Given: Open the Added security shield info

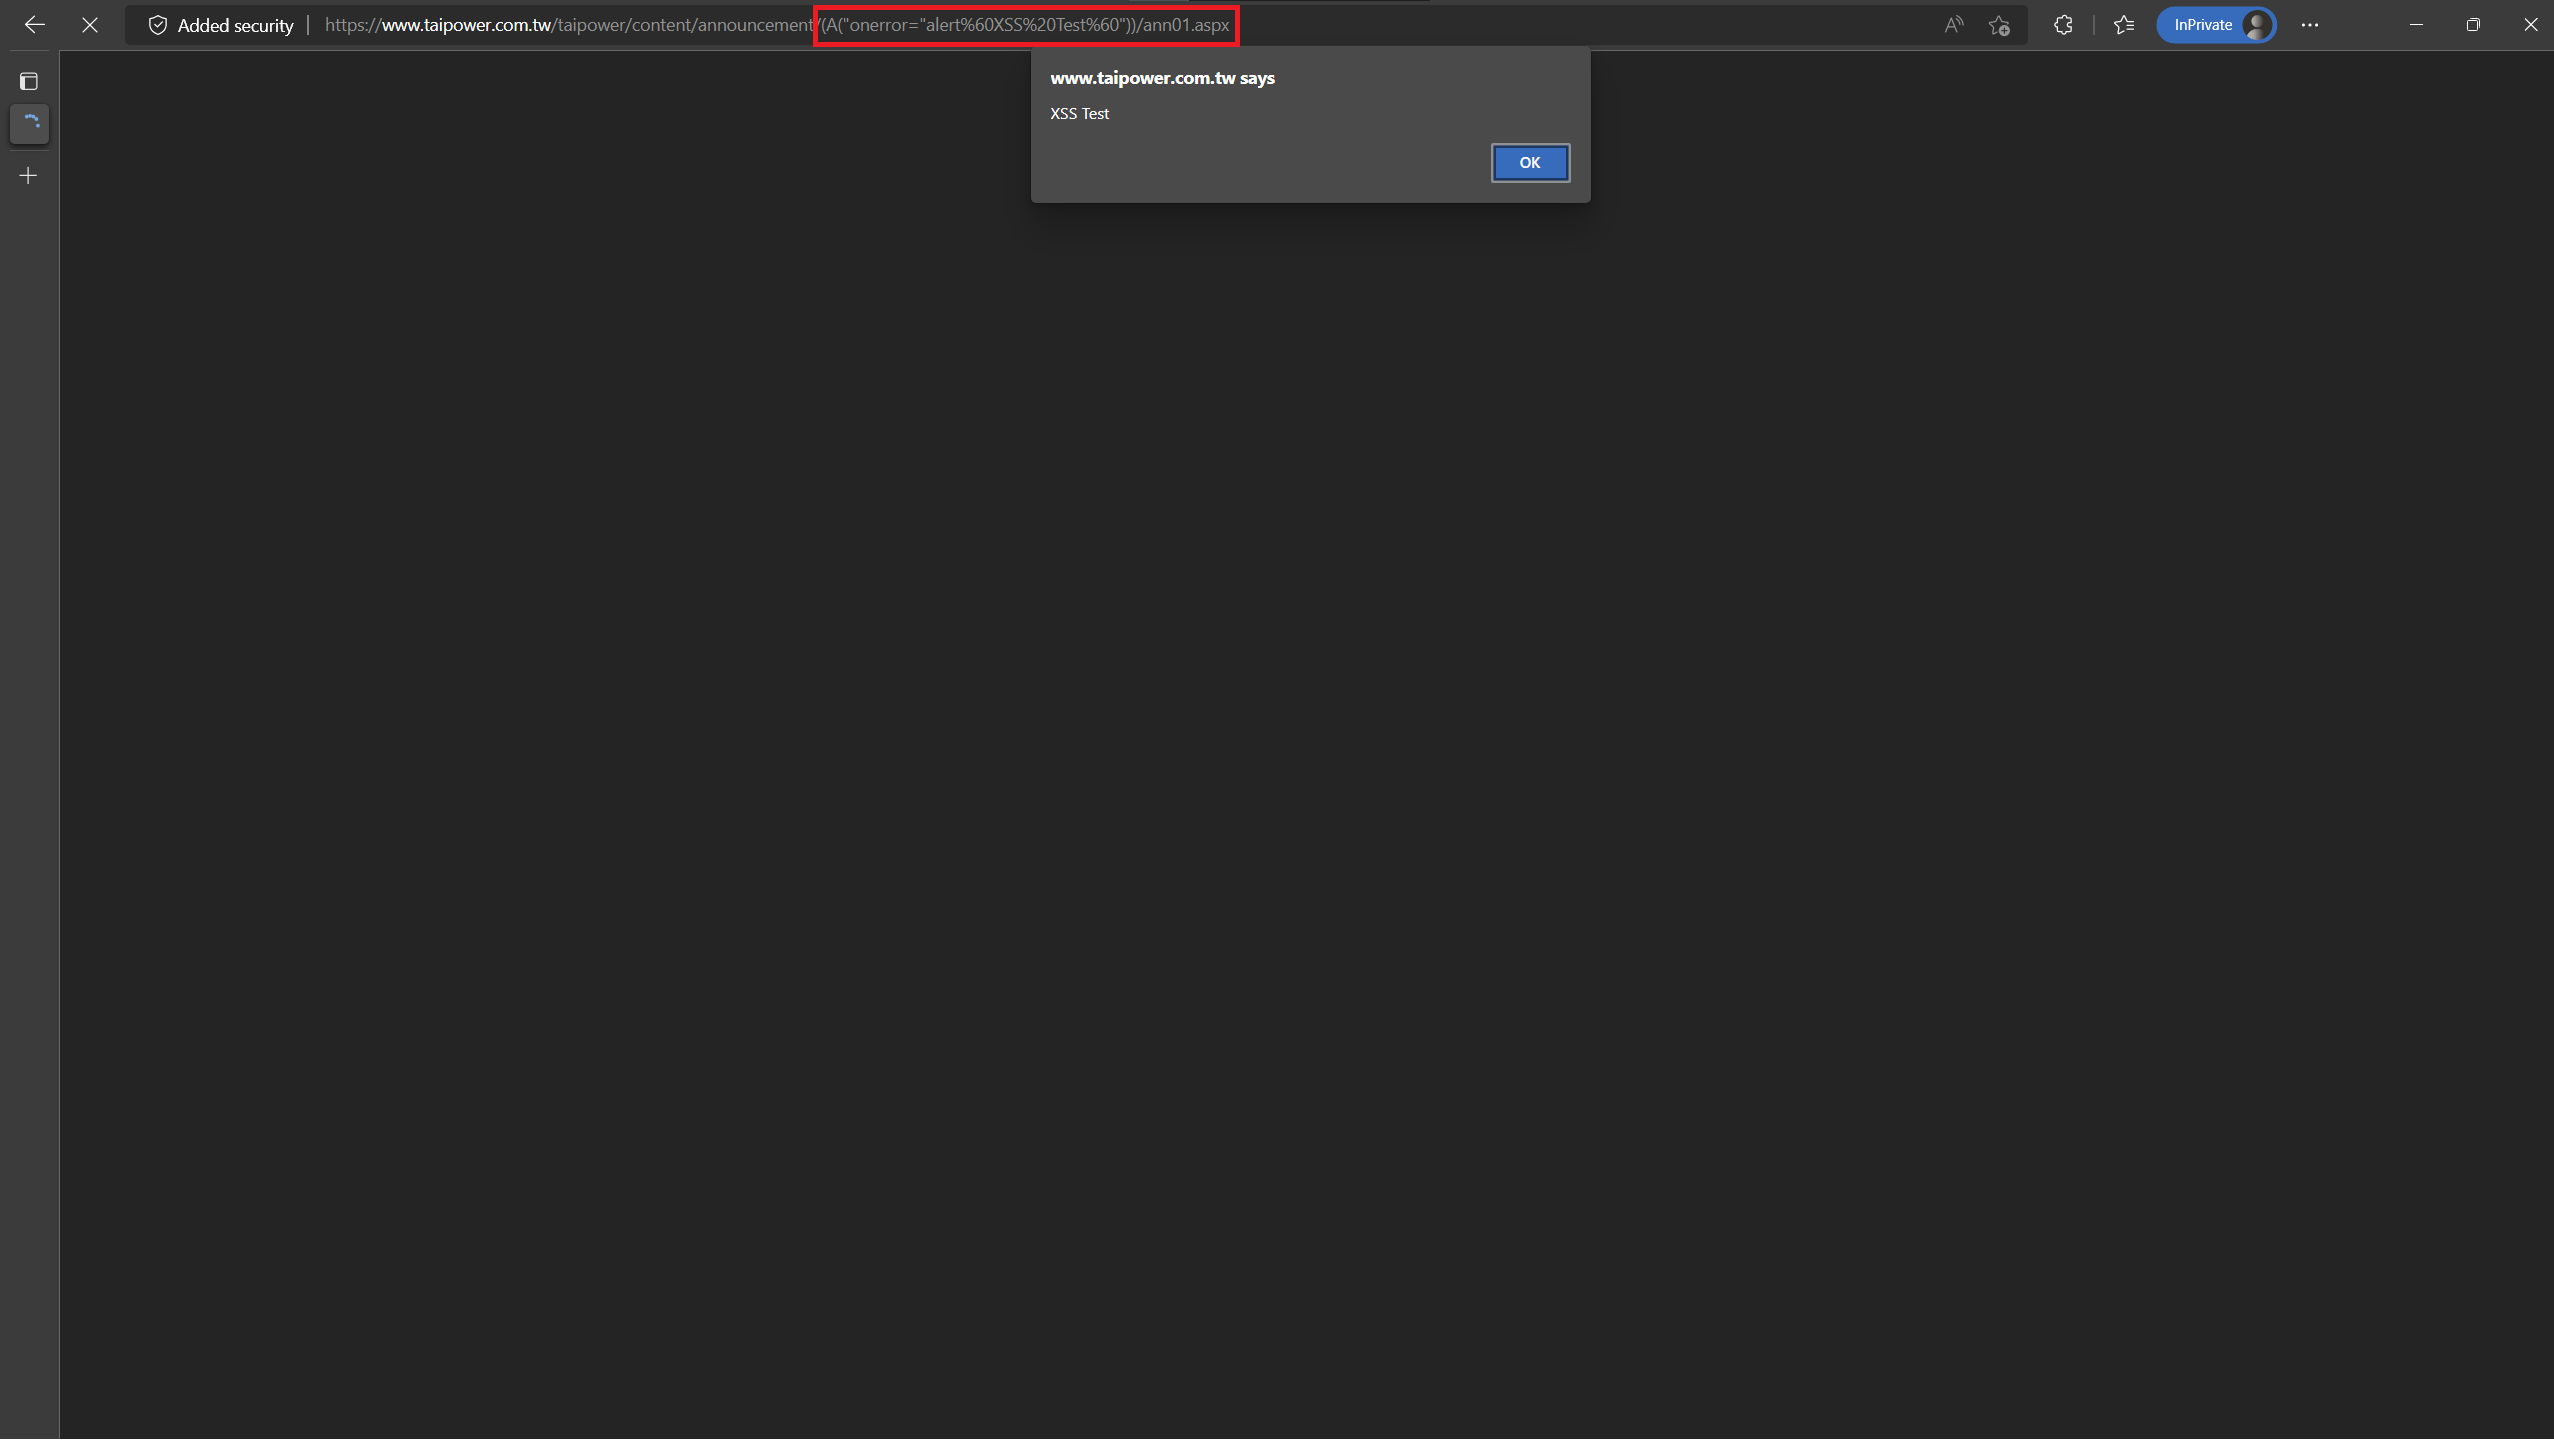Looking at the screenshot, I should (158, 25).
